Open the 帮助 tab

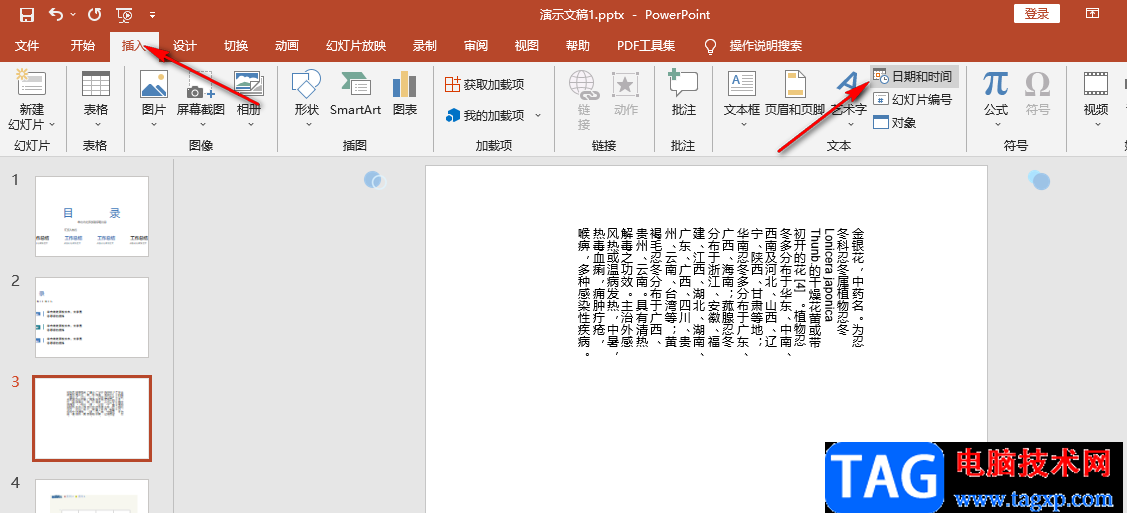click(578, 46)
